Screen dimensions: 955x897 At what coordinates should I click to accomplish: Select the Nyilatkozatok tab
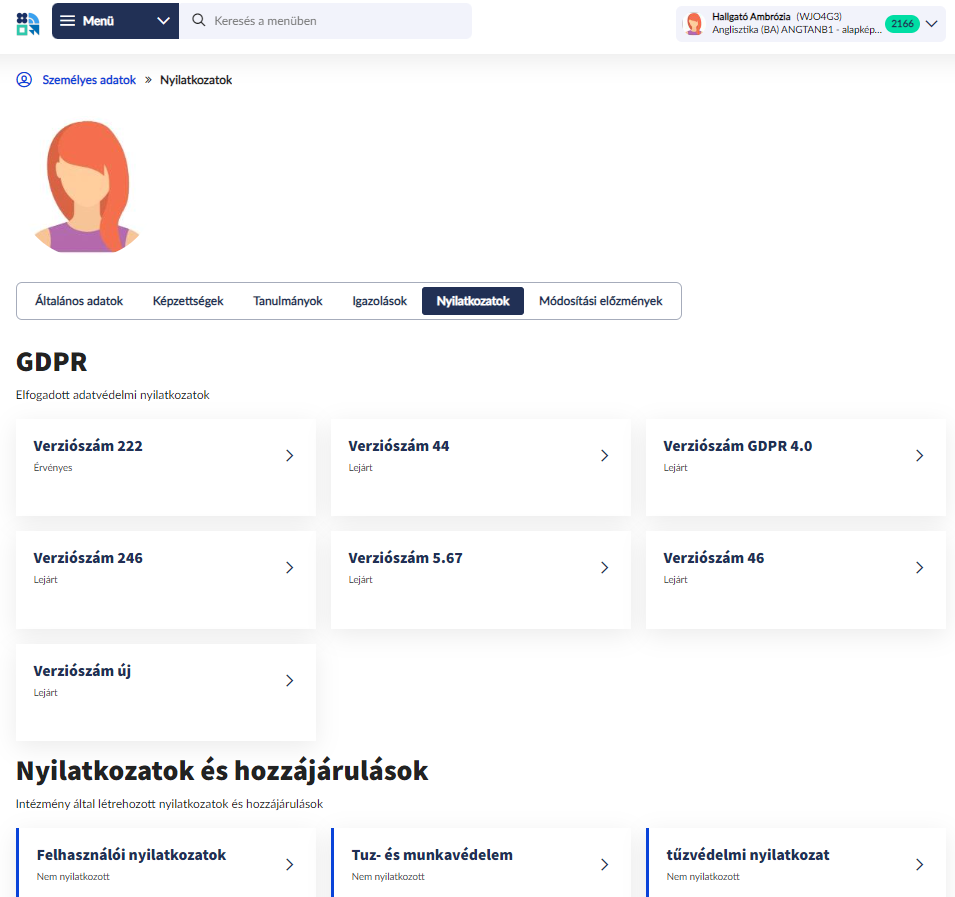coord(473,301)
